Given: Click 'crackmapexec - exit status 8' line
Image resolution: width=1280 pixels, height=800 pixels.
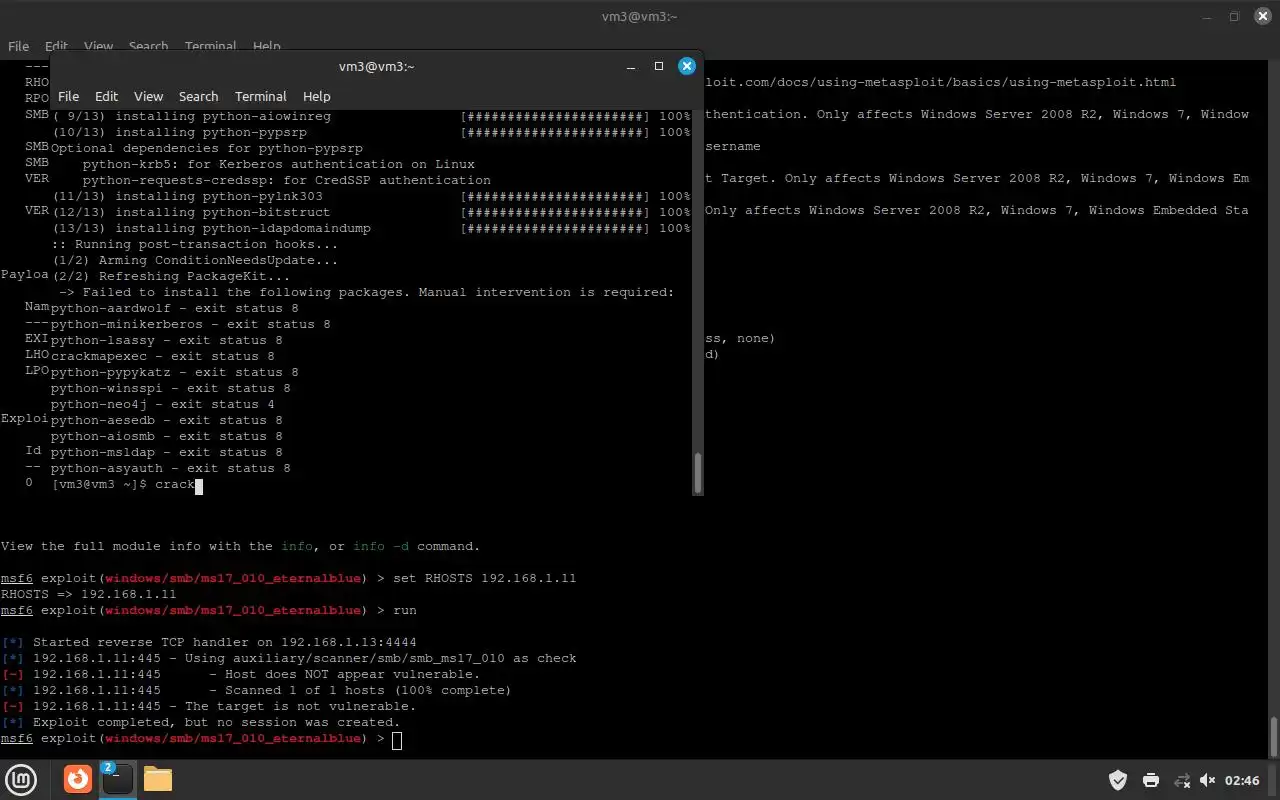Looking at the screenshot, I should coord(162,356).
